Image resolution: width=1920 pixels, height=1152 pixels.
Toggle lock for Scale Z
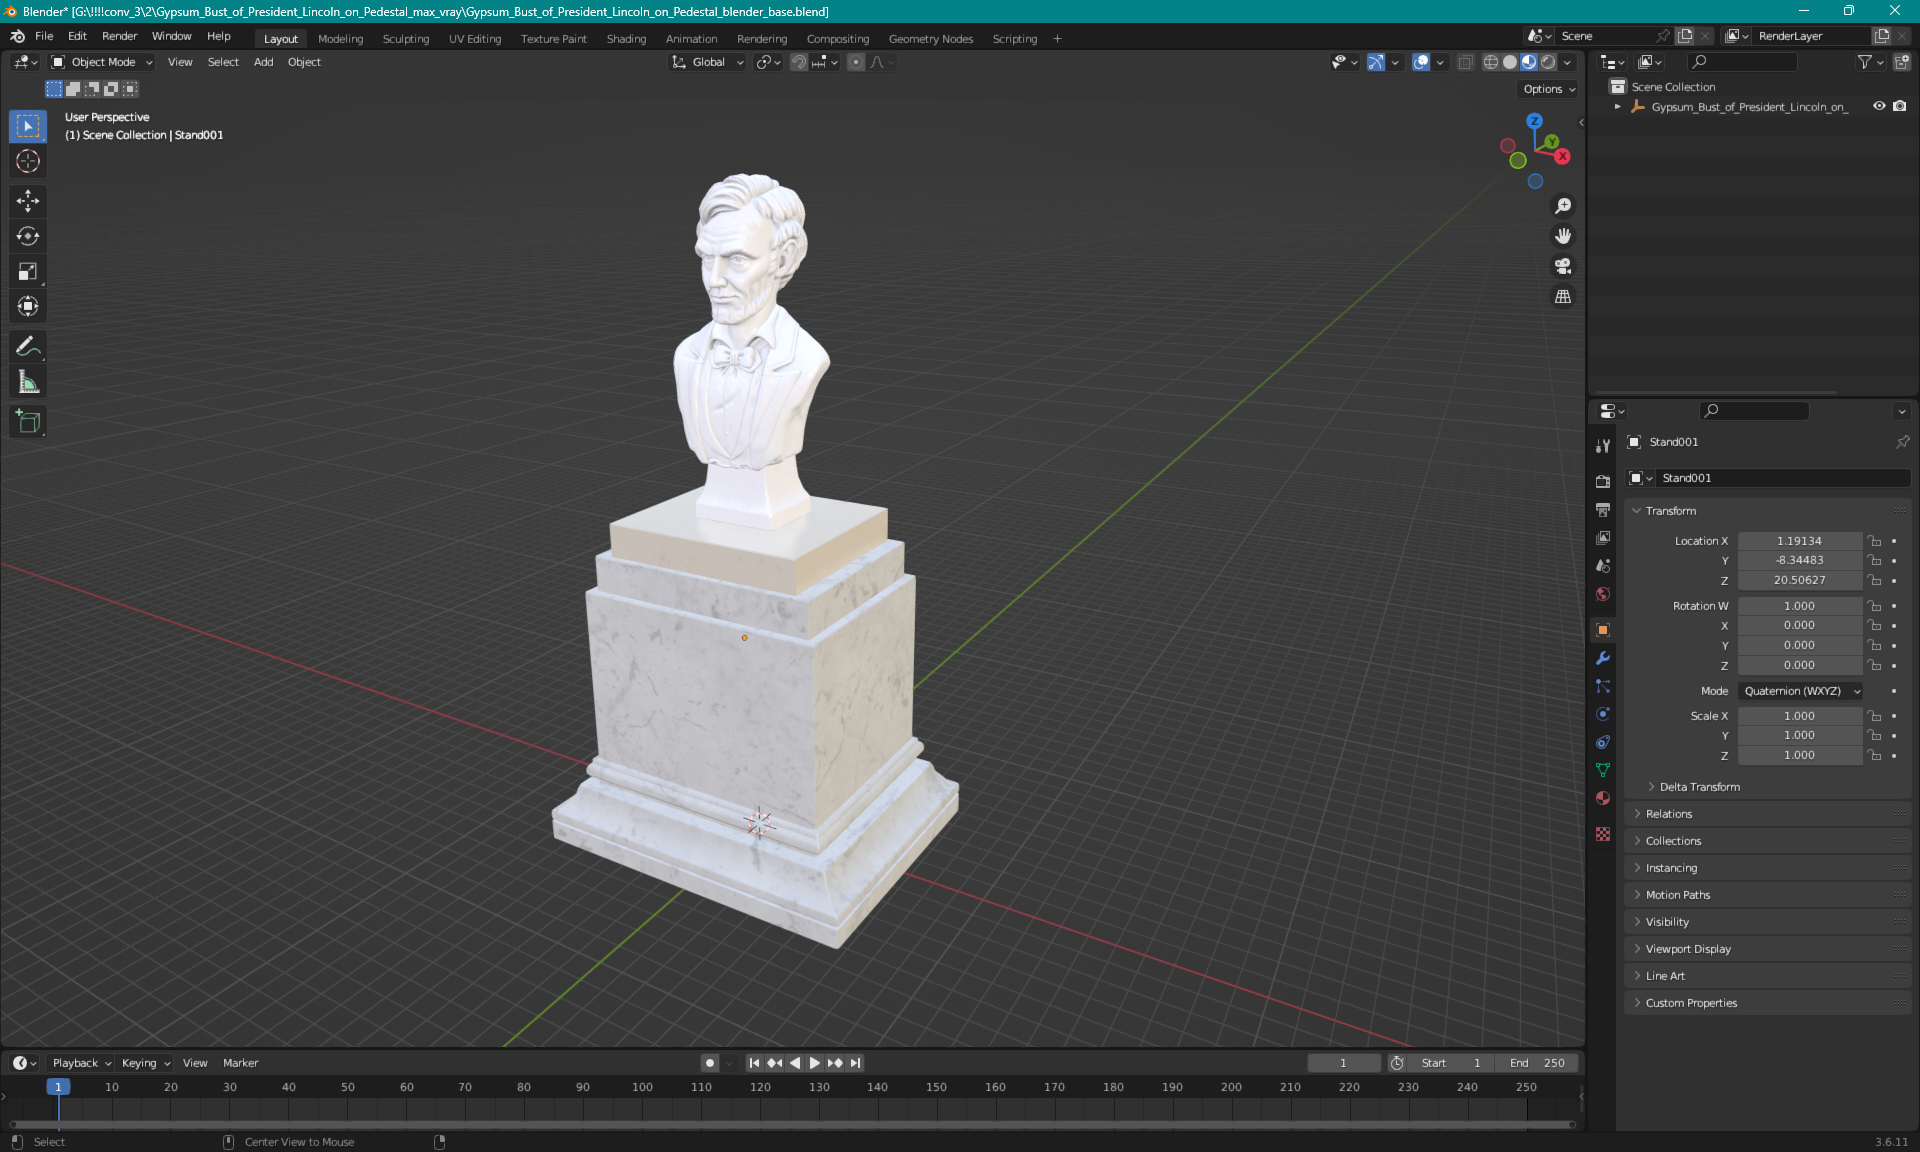tap(1875, 755)
